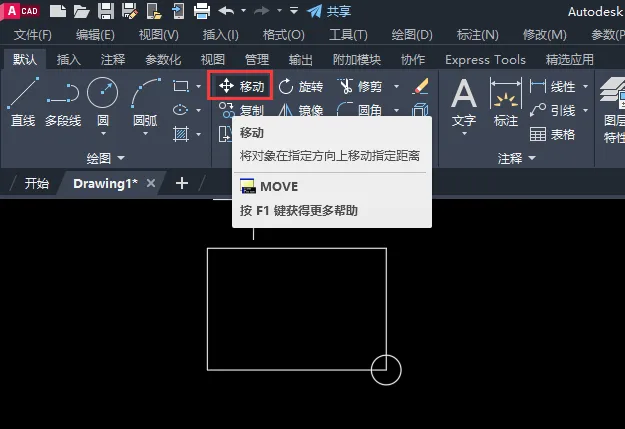Insert a 表格 table
625x429 pixels.
point(553,134)
